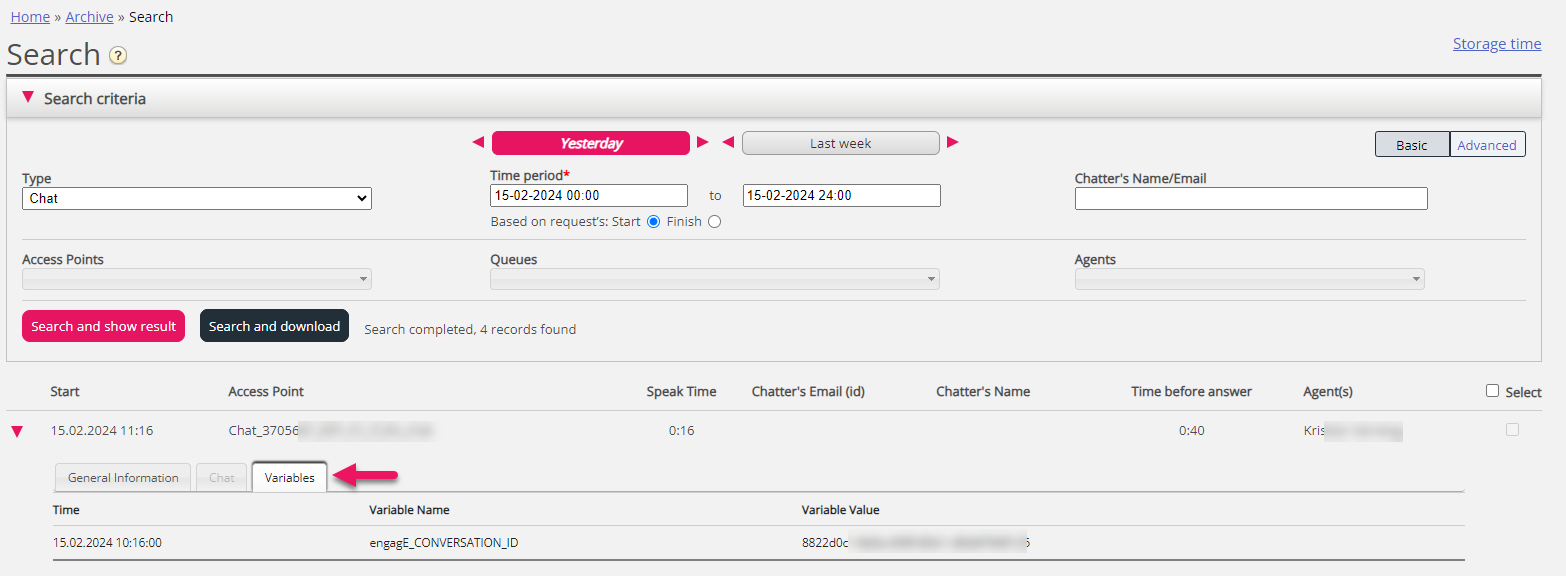Open the Type dropdown showing Chat
The height and width of the screenshot is (576, 1566).
pos(196,199)
